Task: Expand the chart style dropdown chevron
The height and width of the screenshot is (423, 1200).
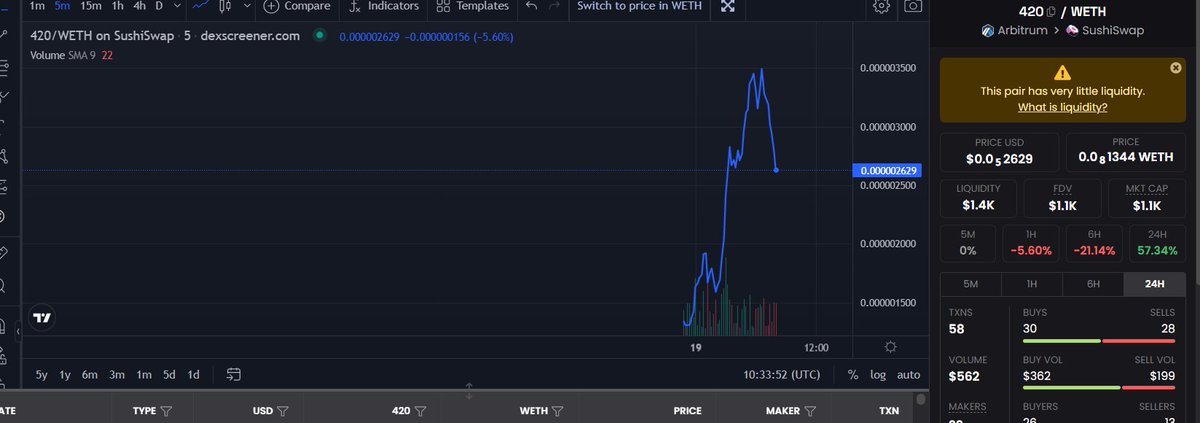Action: [x=246, y=6]
